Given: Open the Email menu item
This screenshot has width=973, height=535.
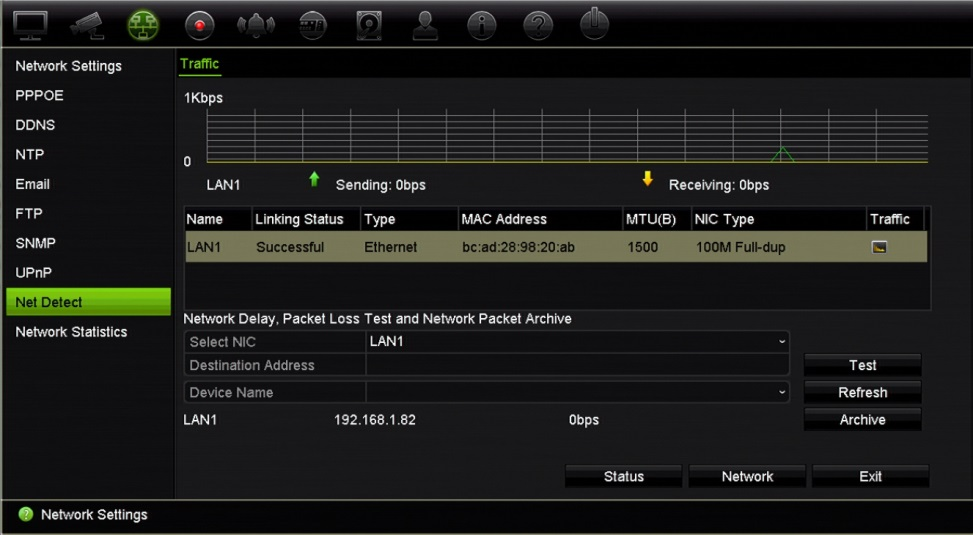Looking at the screenshot, I should [32, 184].
